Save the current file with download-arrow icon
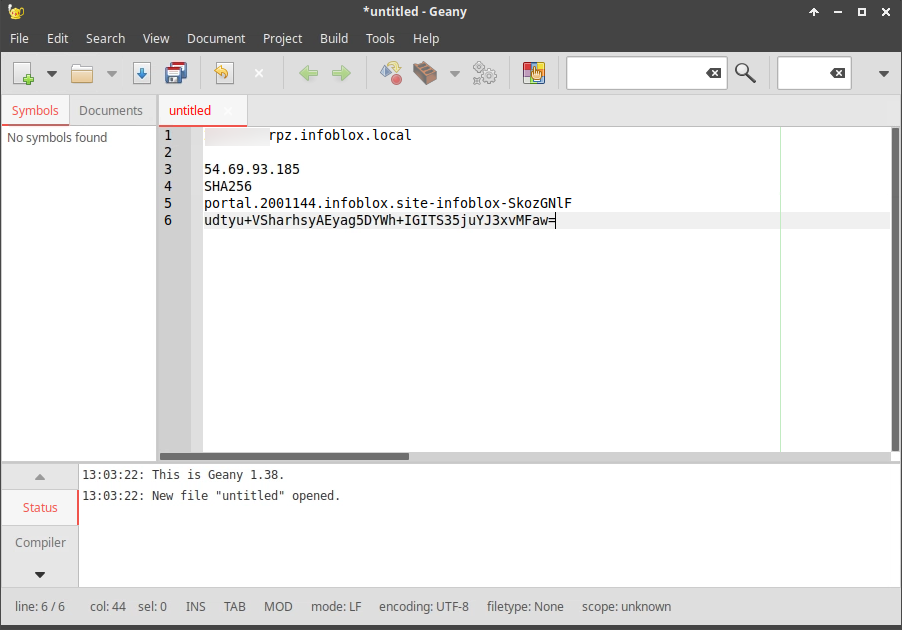 tap(142, 73)
